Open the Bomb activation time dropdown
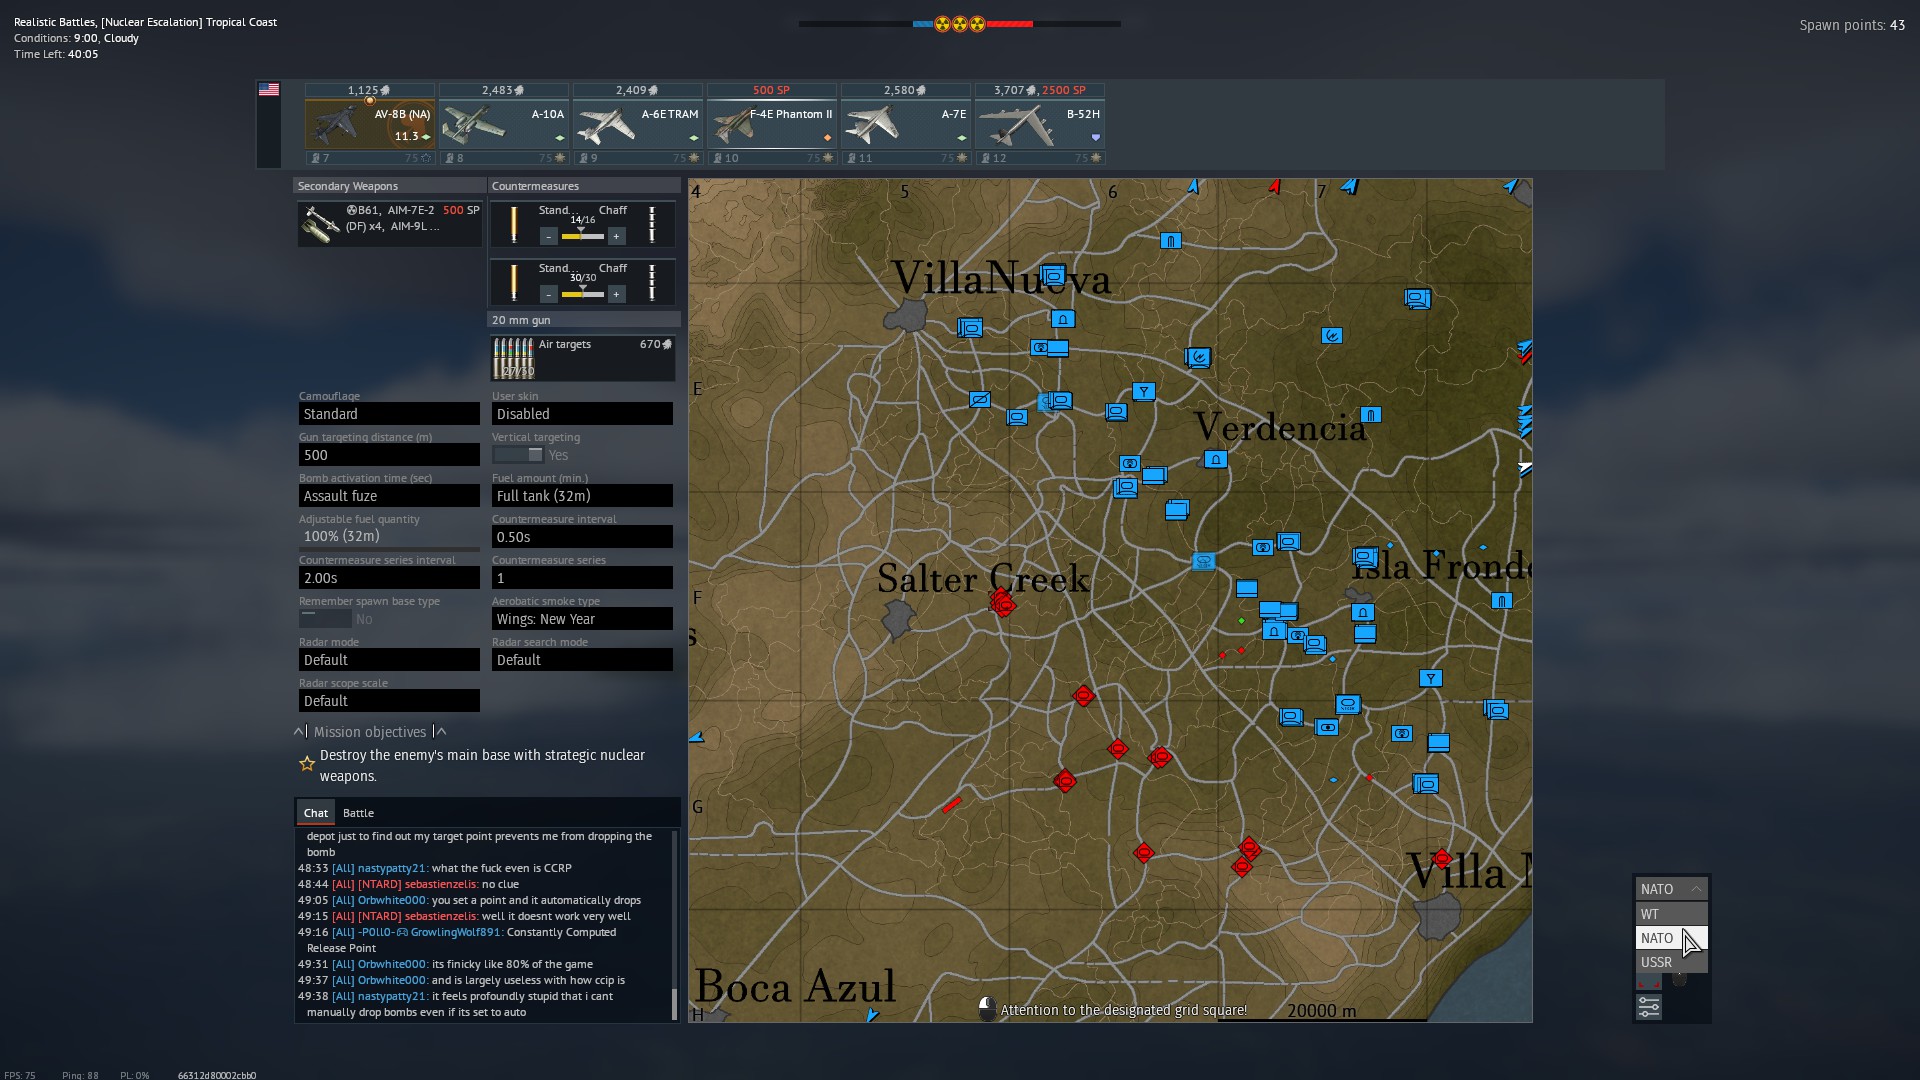The image size is (1920, 1080). tap(389, 496)
